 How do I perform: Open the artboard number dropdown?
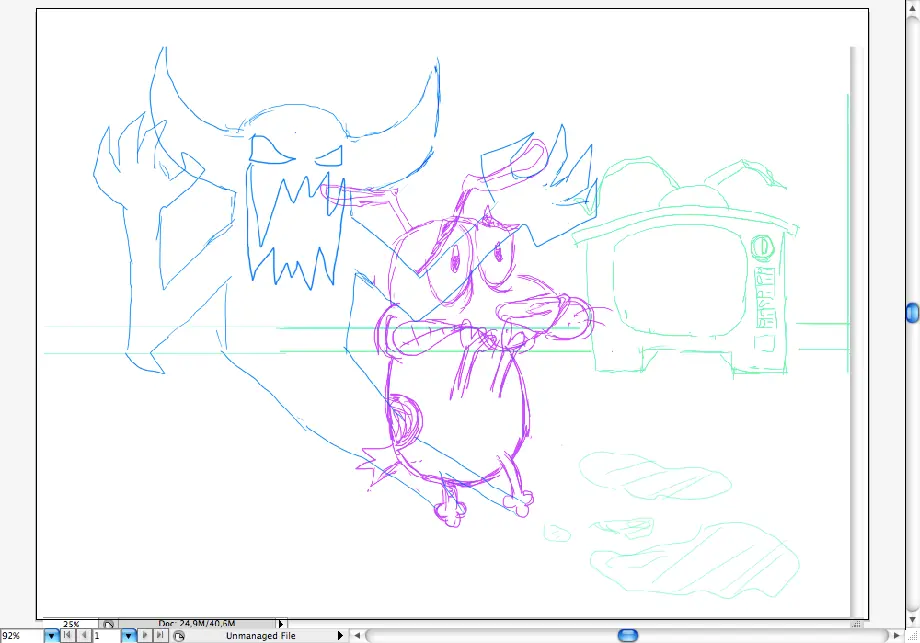[x=128, y=635]
